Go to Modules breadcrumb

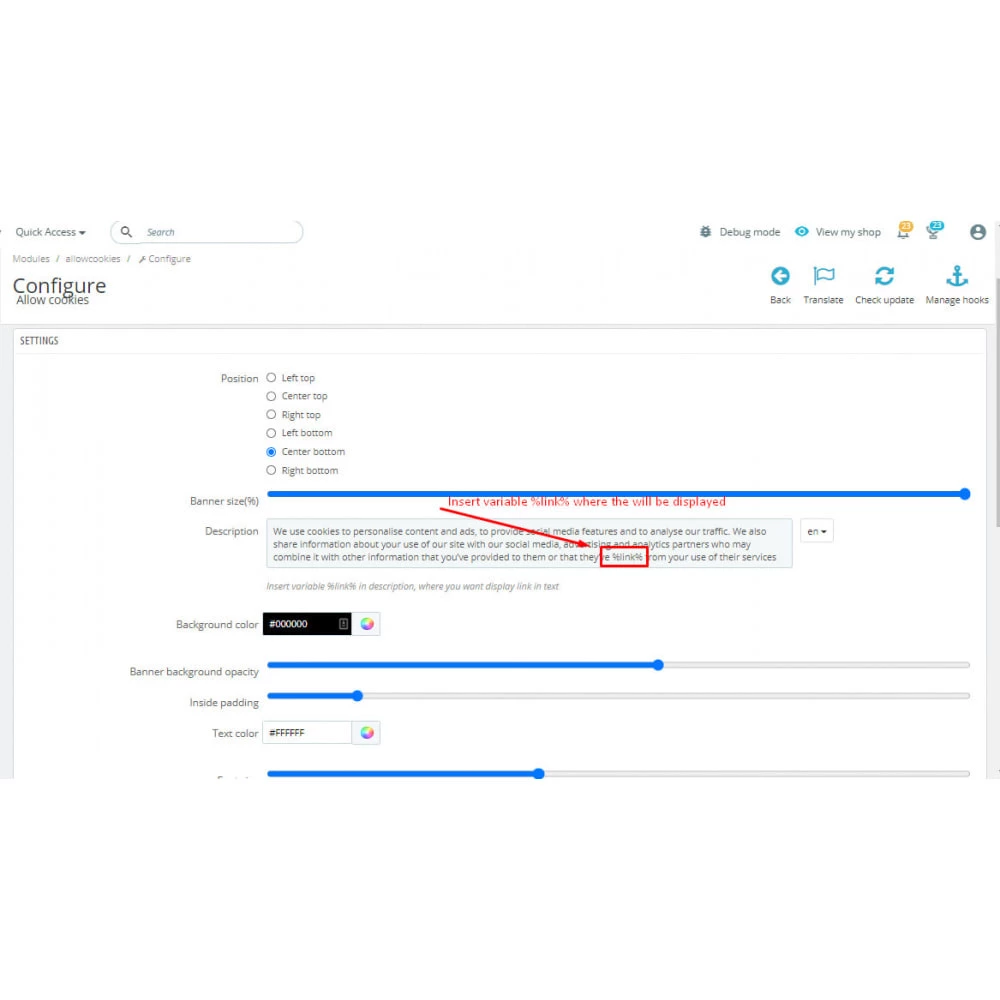[x=31, y=259]
